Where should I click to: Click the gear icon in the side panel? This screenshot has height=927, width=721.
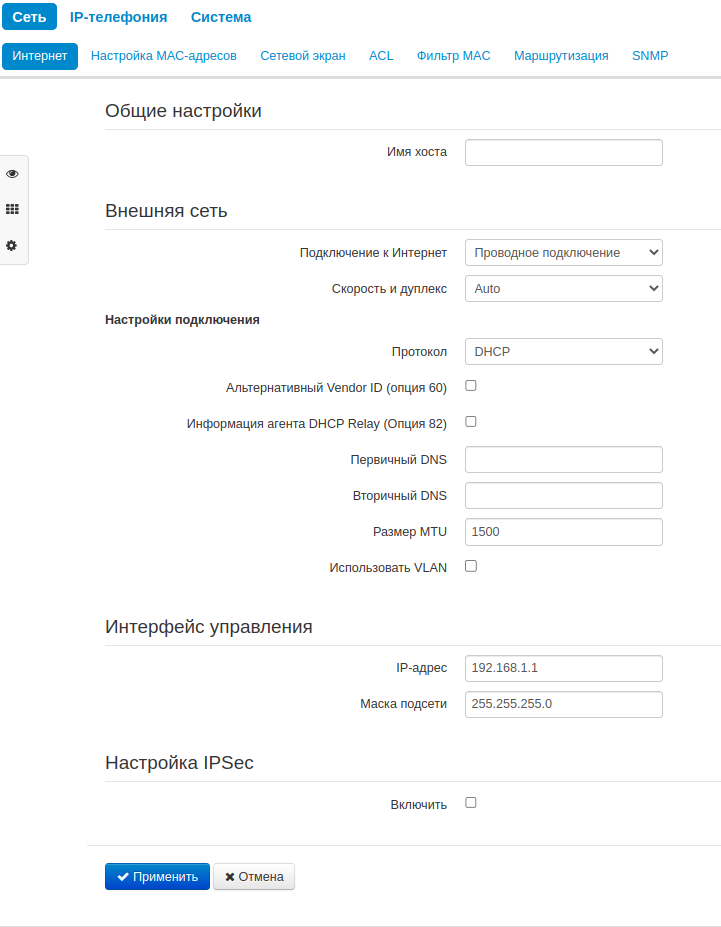[x=12, y=245]
